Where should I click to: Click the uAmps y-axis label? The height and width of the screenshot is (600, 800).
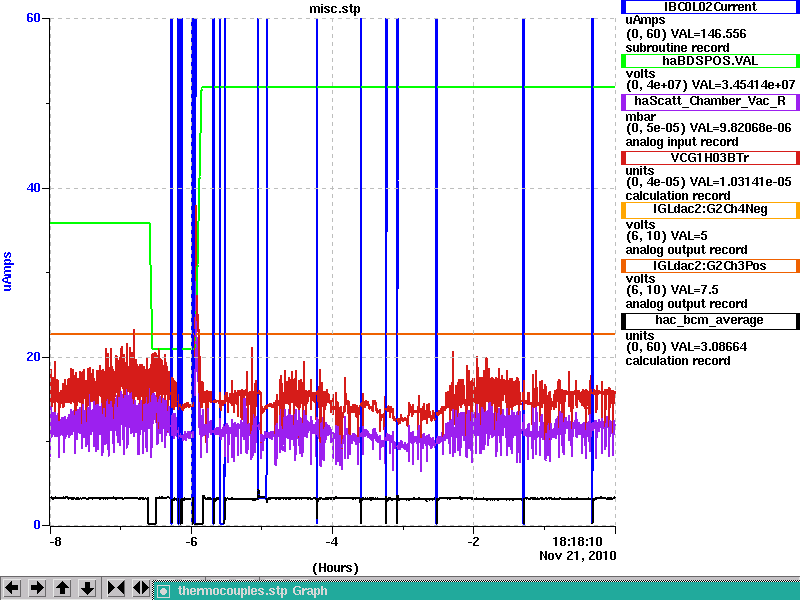[x=7, y=271]
